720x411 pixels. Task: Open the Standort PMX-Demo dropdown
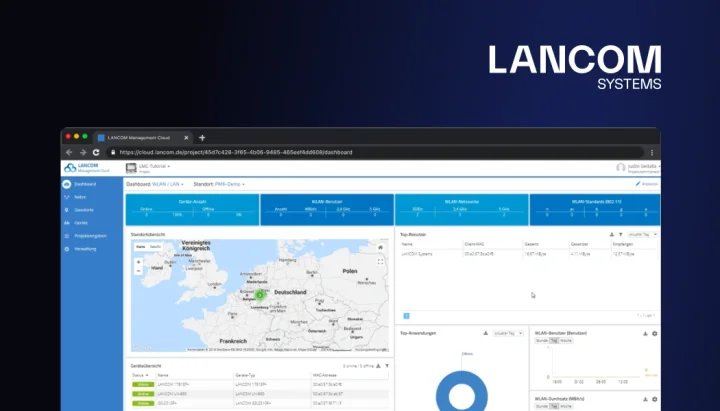pyautogui.click(x=230, y=184)
